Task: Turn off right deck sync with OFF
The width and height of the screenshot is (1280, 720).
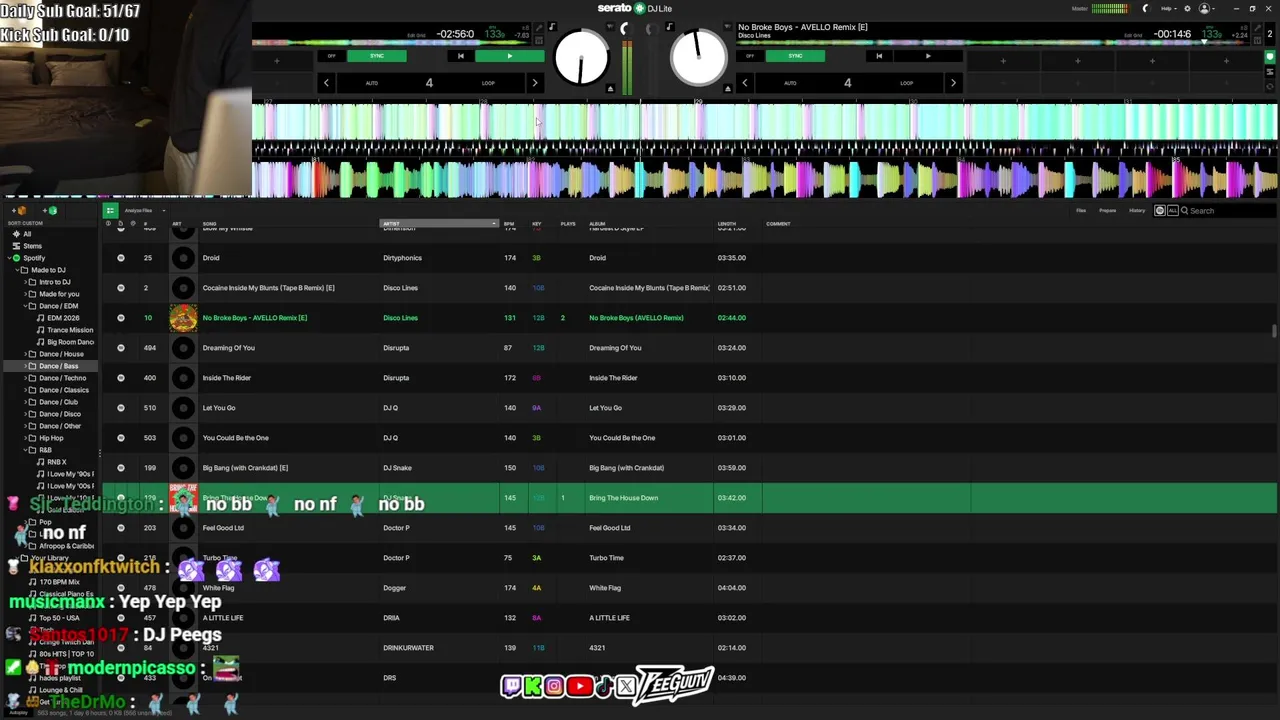Action: tap(750, 56)
